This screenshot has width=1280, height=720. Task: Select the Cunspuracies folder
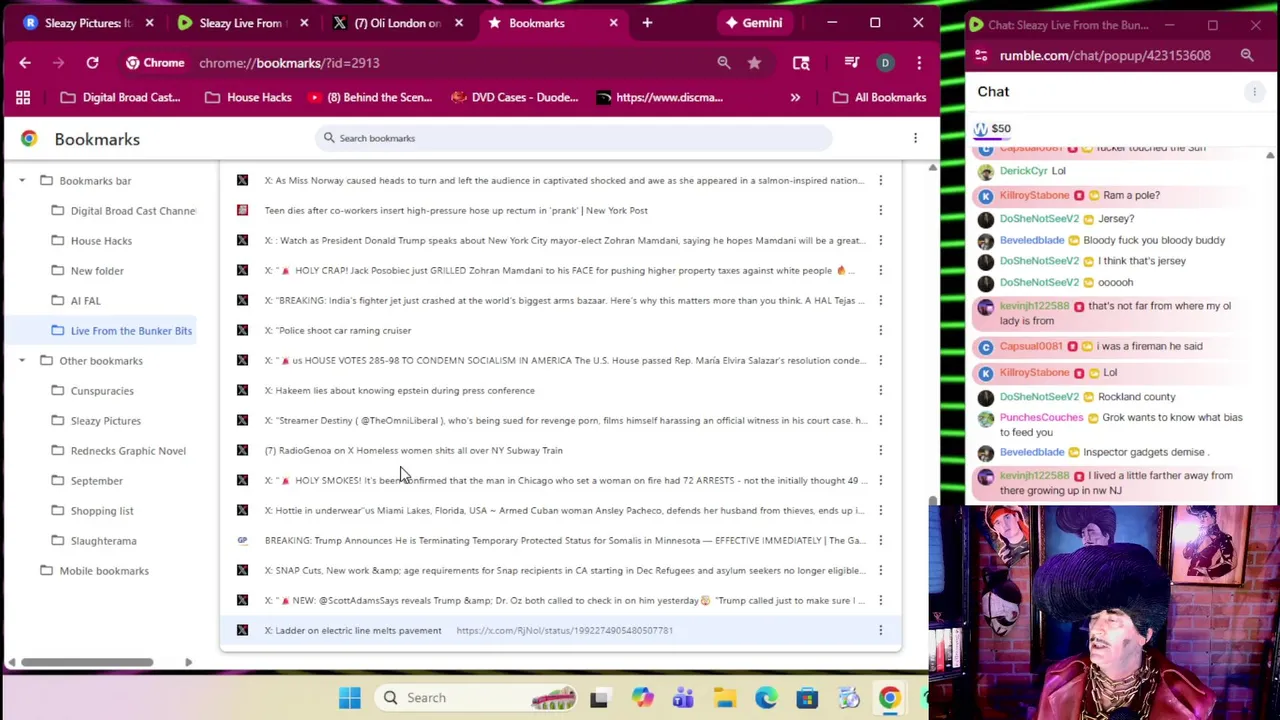pyautogui.click(x=102, y=391)
